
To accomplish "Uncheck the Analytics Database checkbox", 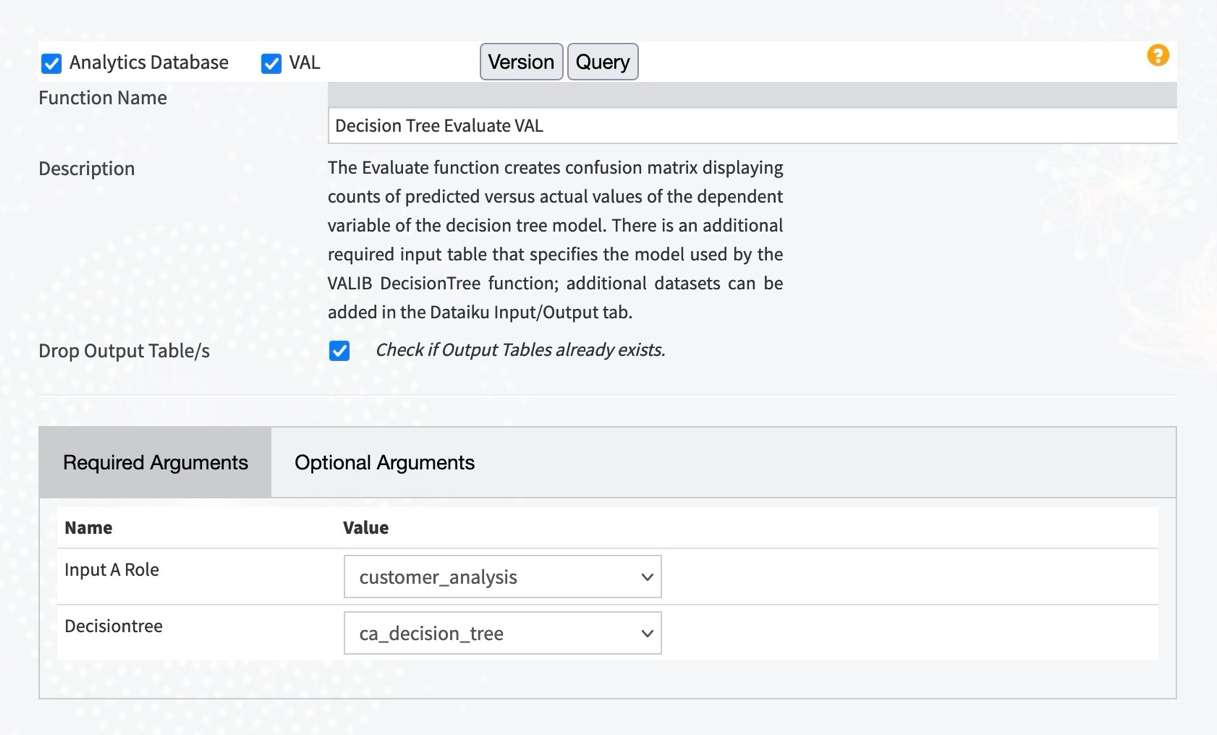I will [51, 62].
